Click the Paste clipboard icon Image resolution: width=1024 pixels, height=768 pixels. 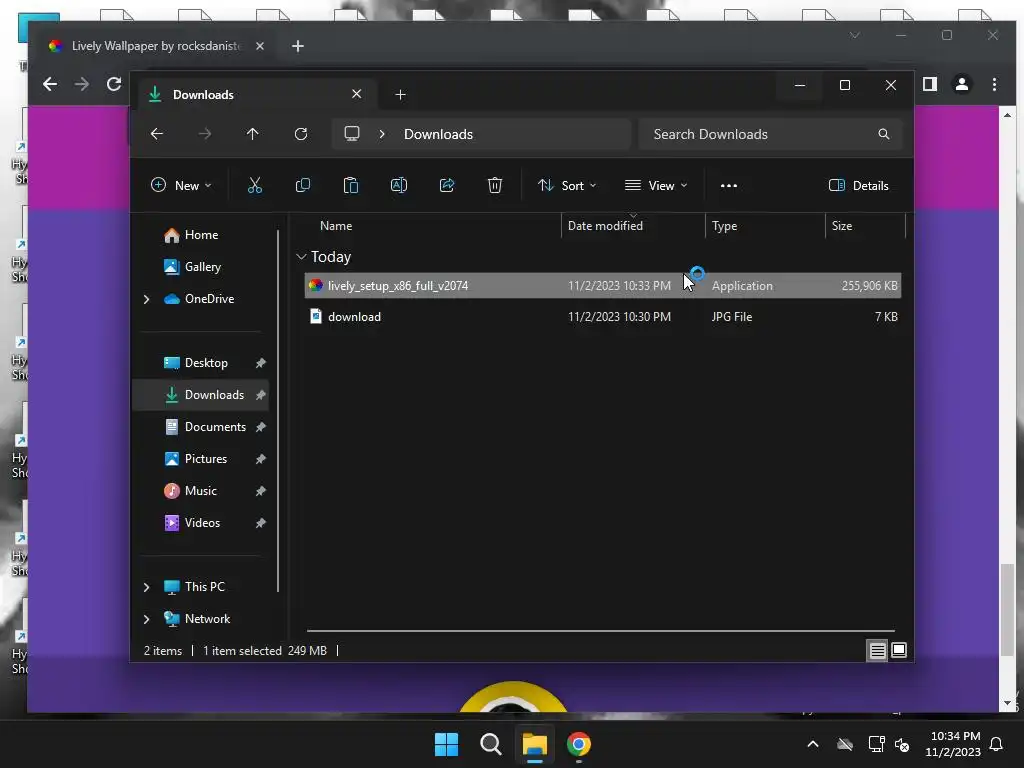[x=351, y=185]
